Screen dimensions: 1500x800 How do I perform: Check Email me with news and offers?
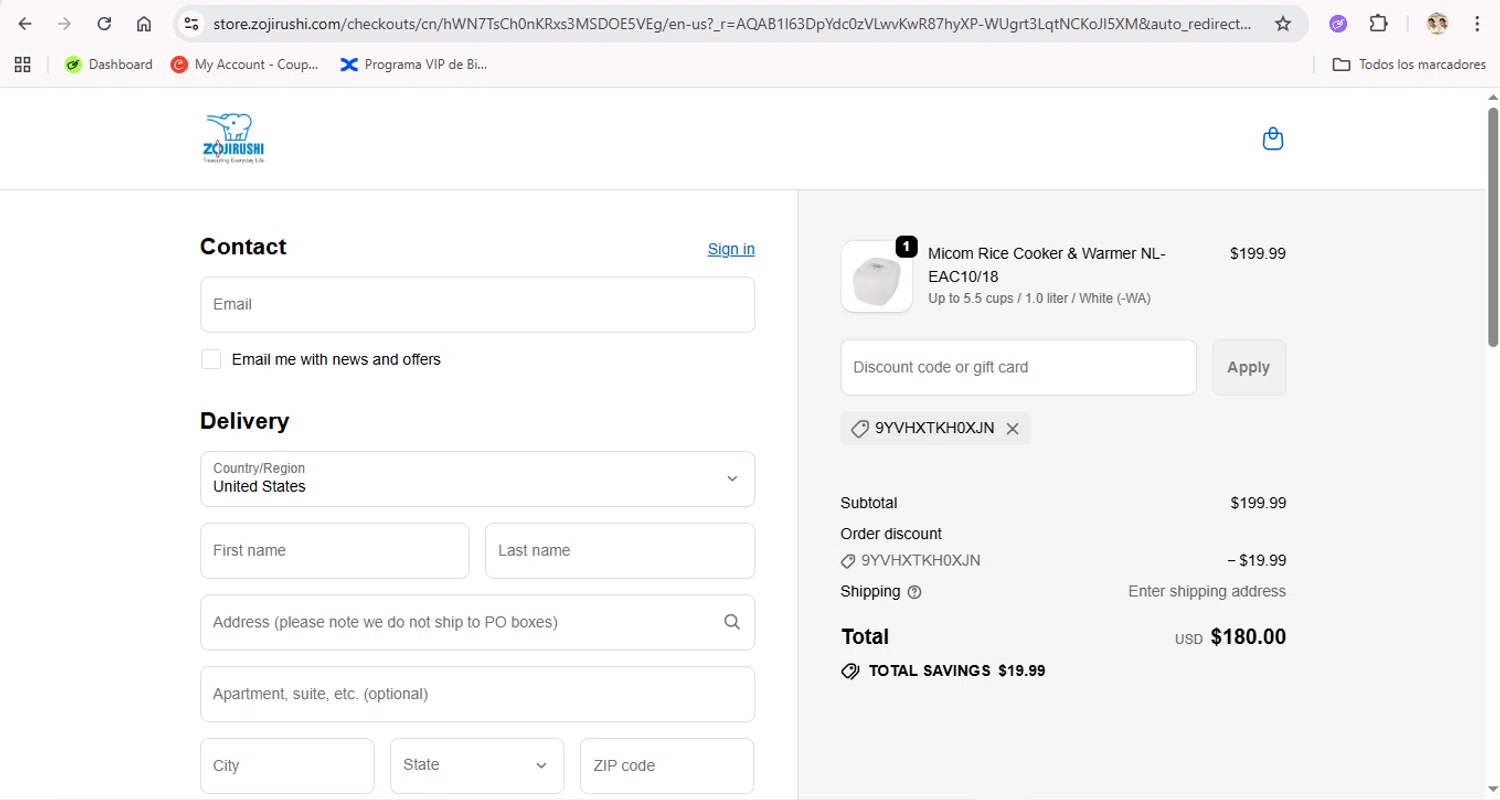(x=211, y=359)
